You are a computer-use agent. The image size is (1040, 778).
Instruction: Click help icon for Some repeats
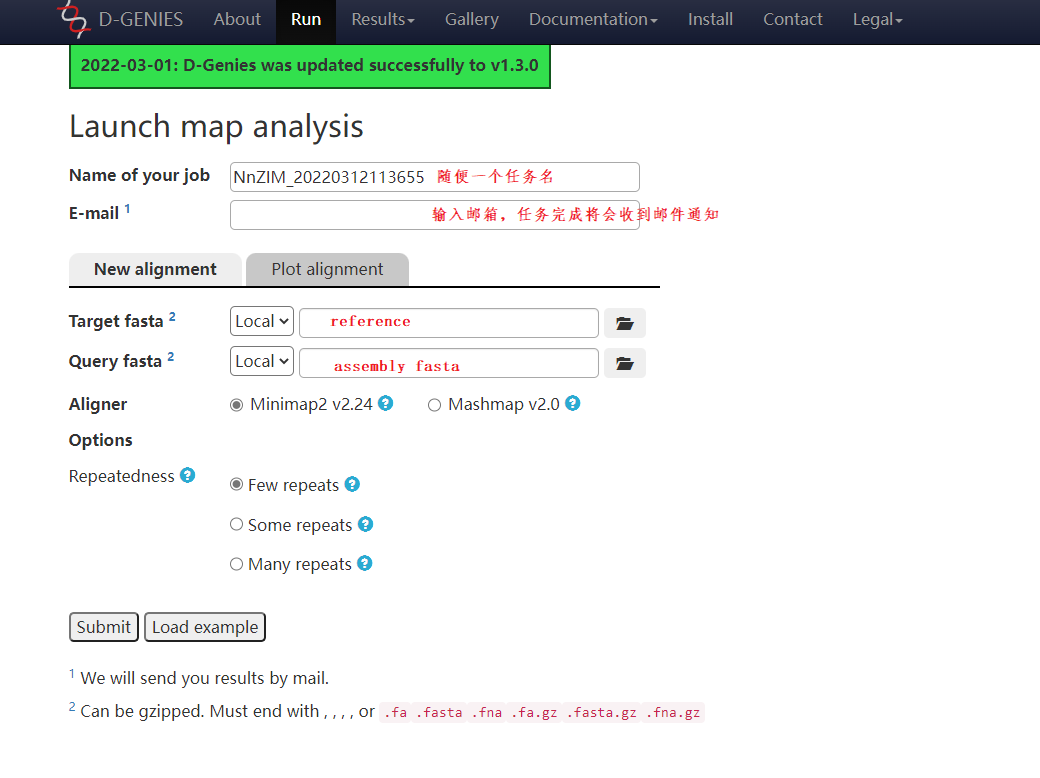(365, 525)
